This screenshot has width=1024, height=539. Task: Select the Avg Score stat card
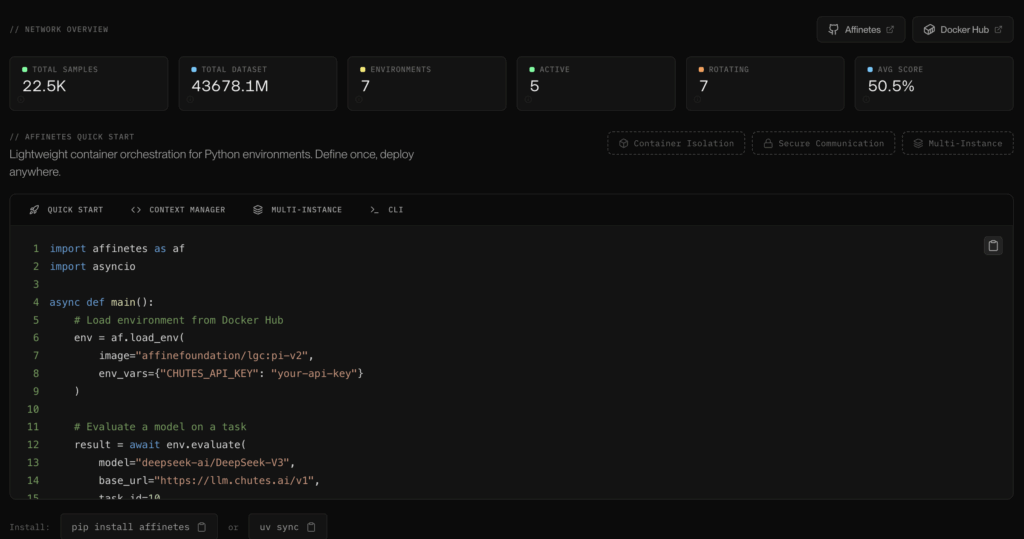(x=934, y=83)
